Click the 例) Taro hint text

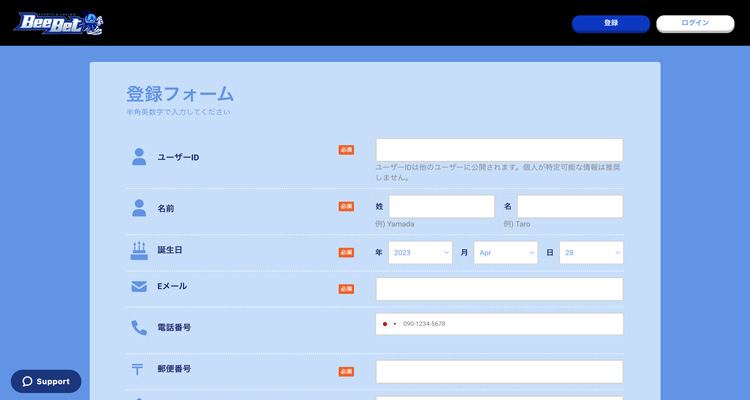coord(517,224)
